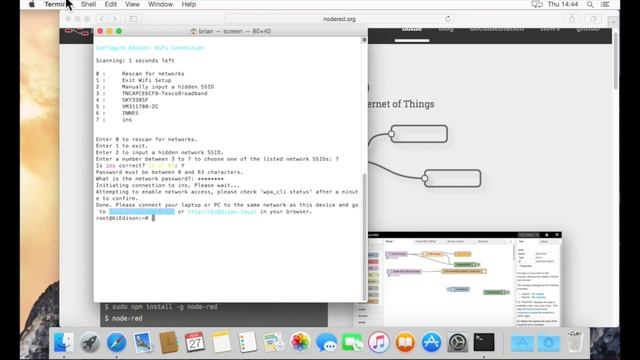Open the blog page on Node-RED site
Screen dimensions: 640x360
pyautogui.click(x=446, y=29)
